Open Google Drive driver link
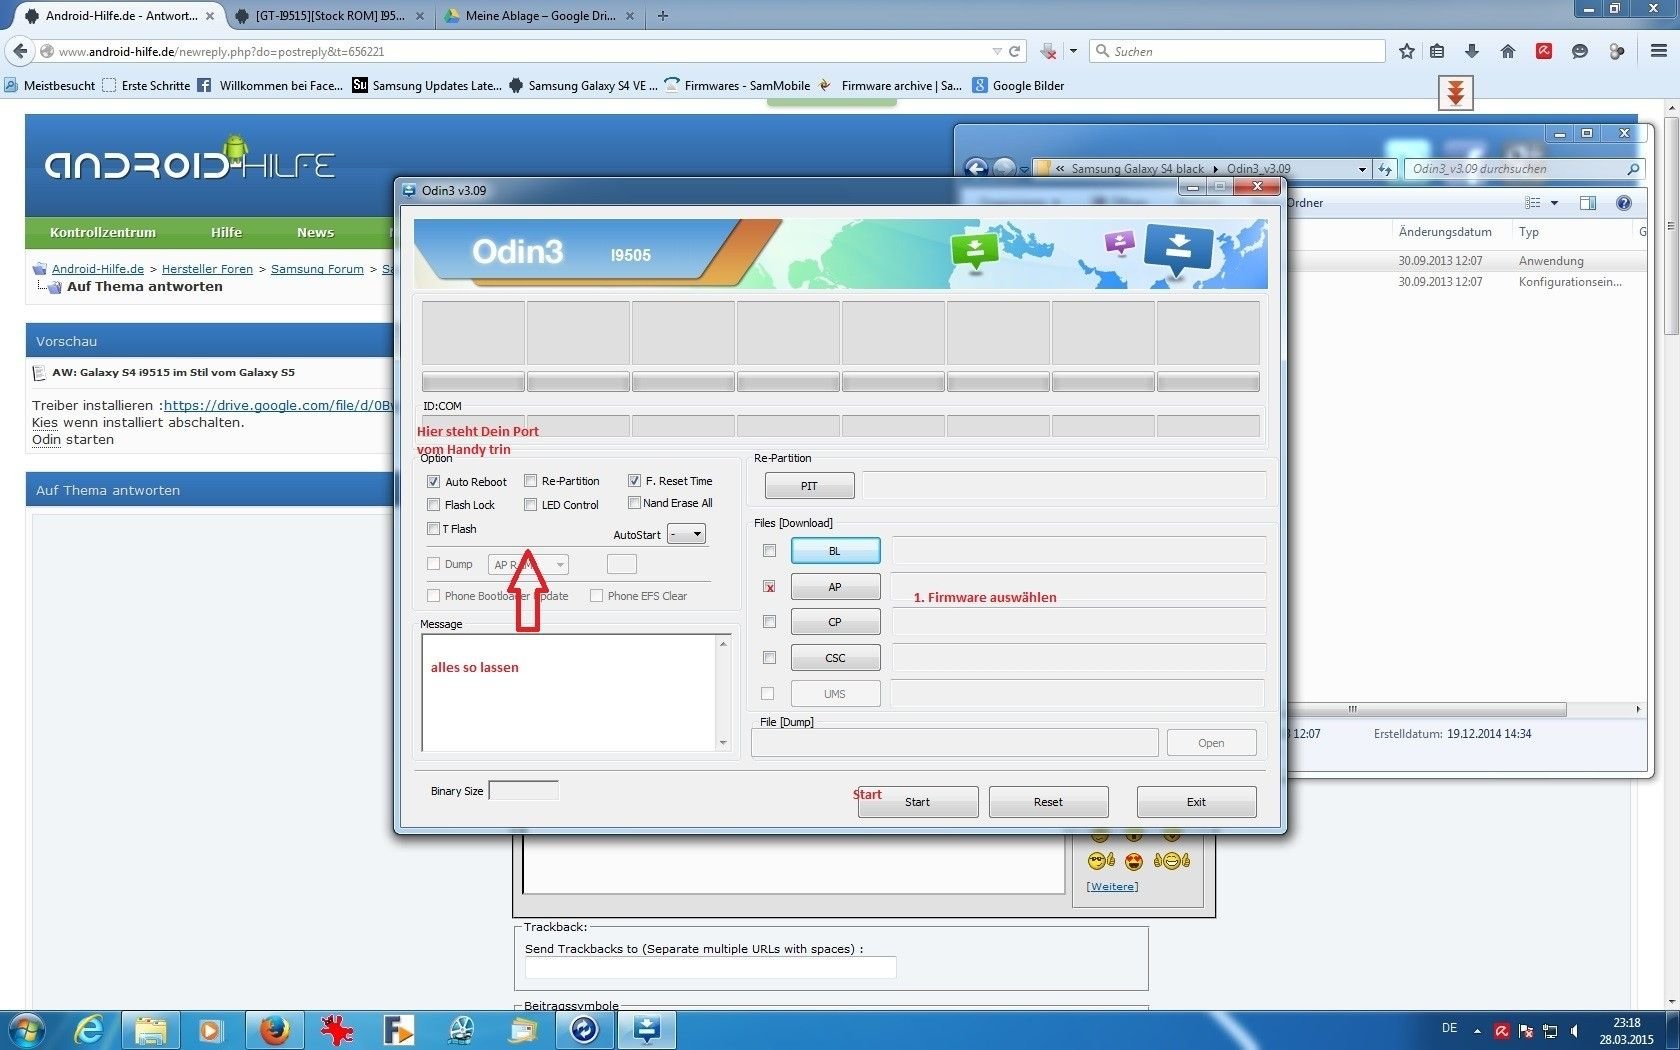Viewport: 1680px width, 1050px height. (279, 405)
